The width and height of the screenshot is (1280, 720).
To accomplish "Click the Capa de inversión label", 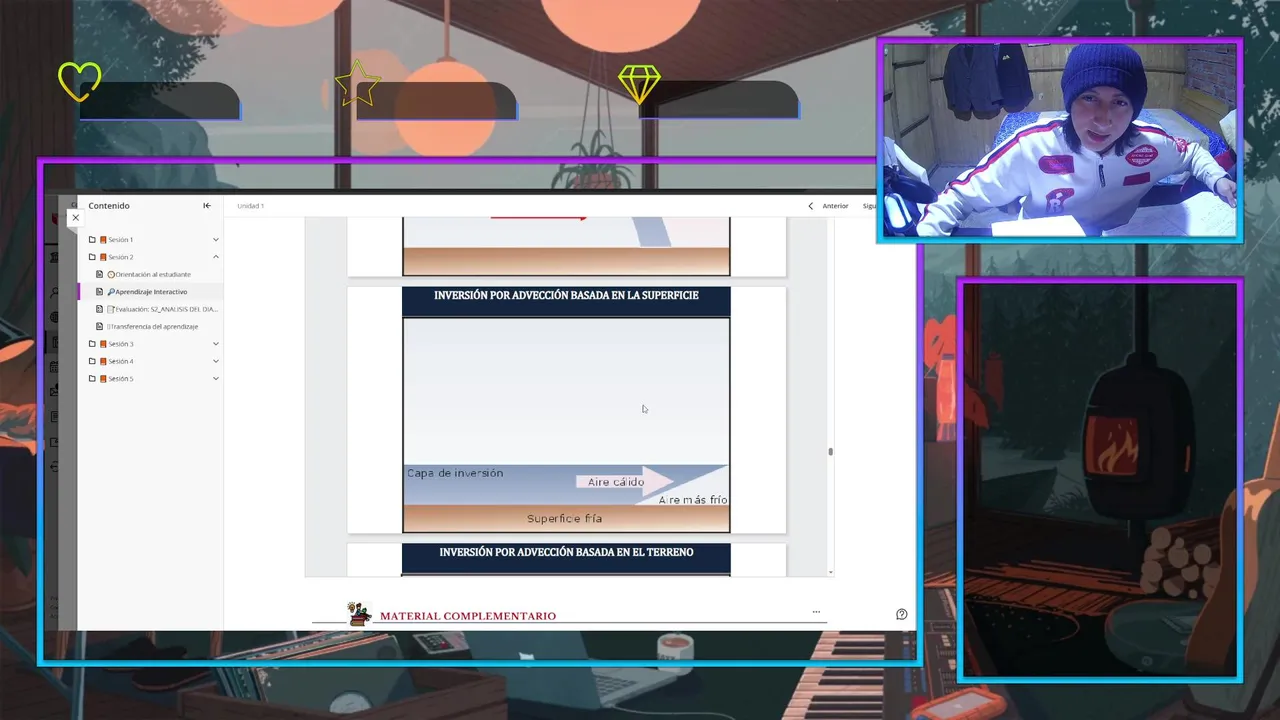I will (455, 473).
